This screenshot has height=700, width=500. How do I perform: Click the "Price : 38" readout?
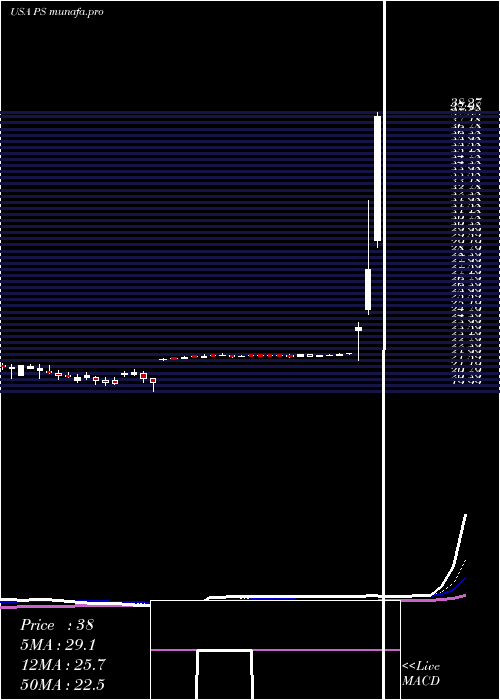coord(57,625)
